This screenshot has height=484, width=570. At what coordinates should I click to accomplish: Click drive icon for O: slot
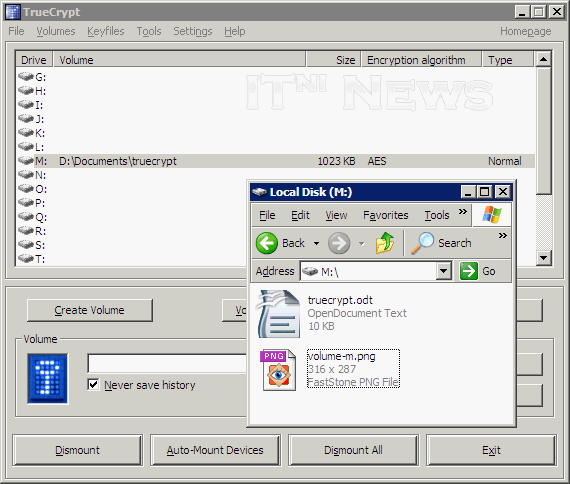point(26,188)
